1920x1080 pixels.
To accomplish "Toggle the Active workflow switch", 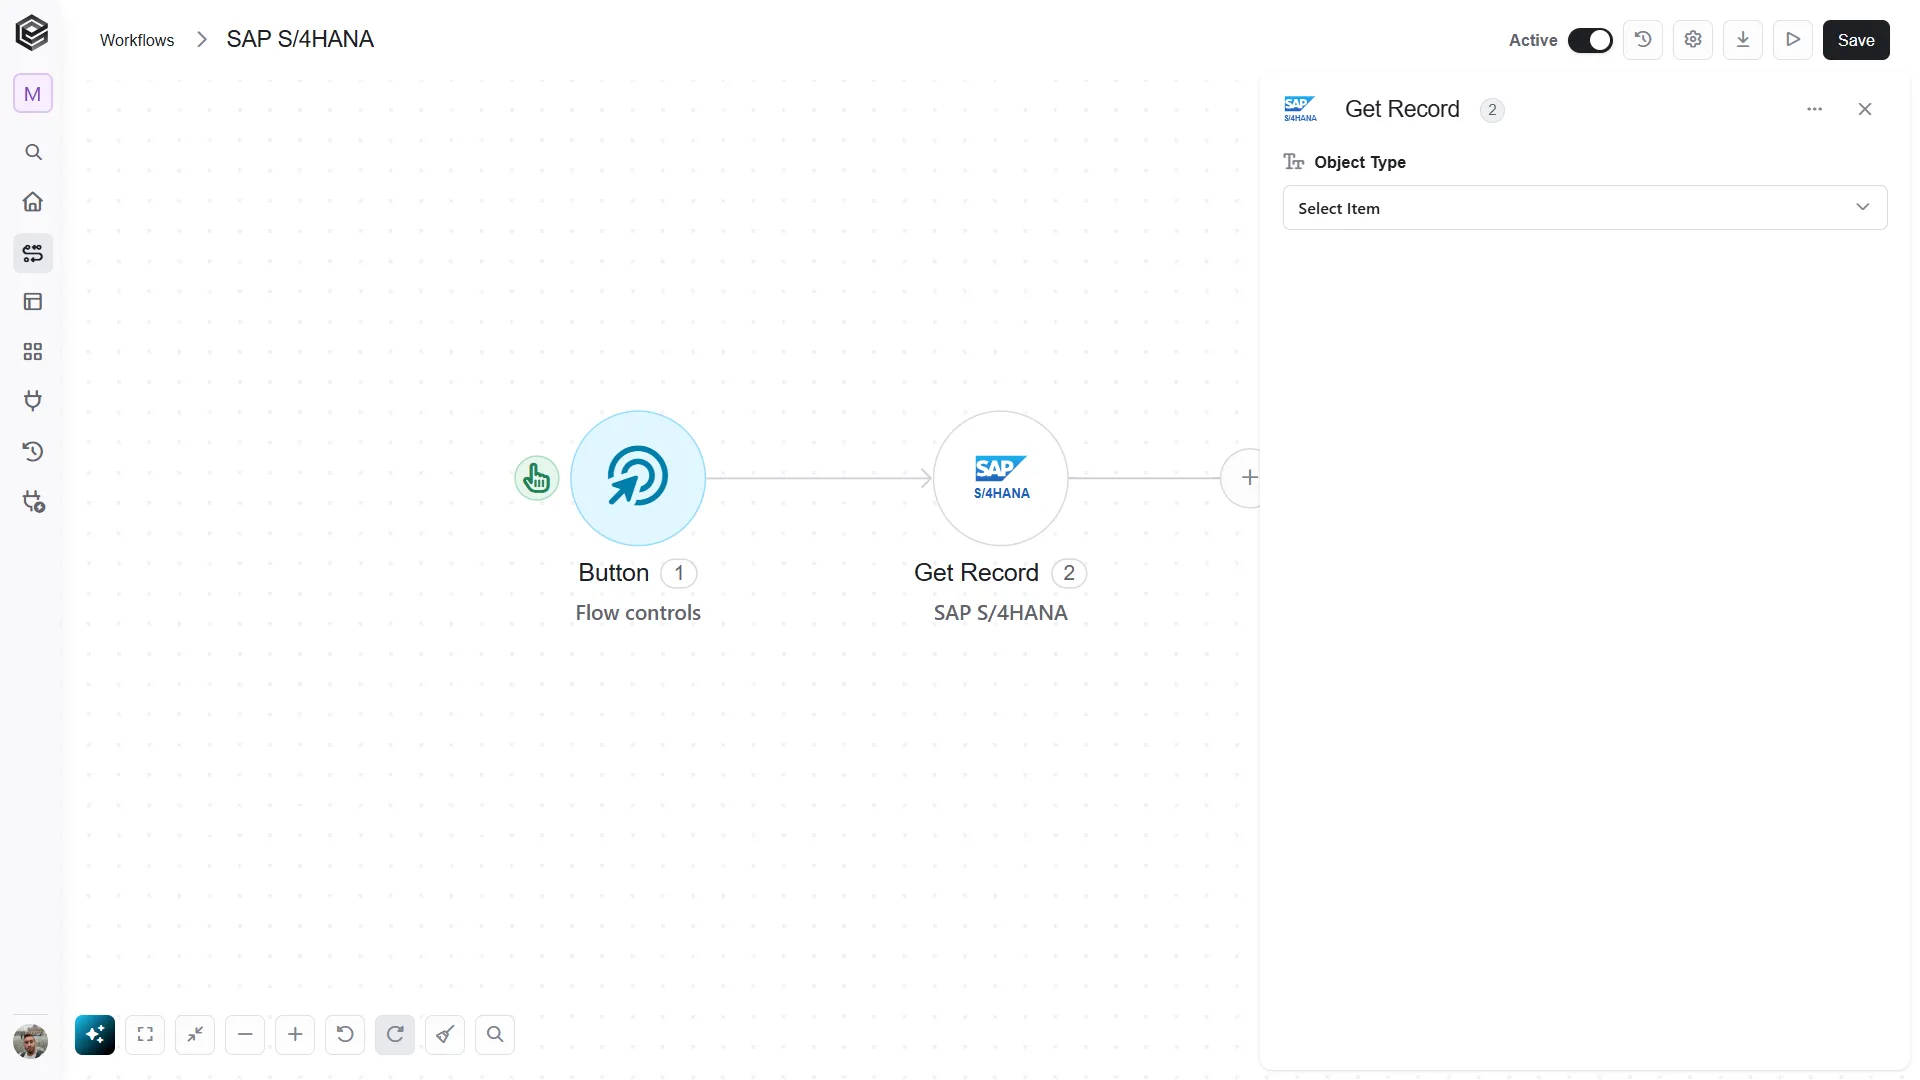I will (1590, 40).
